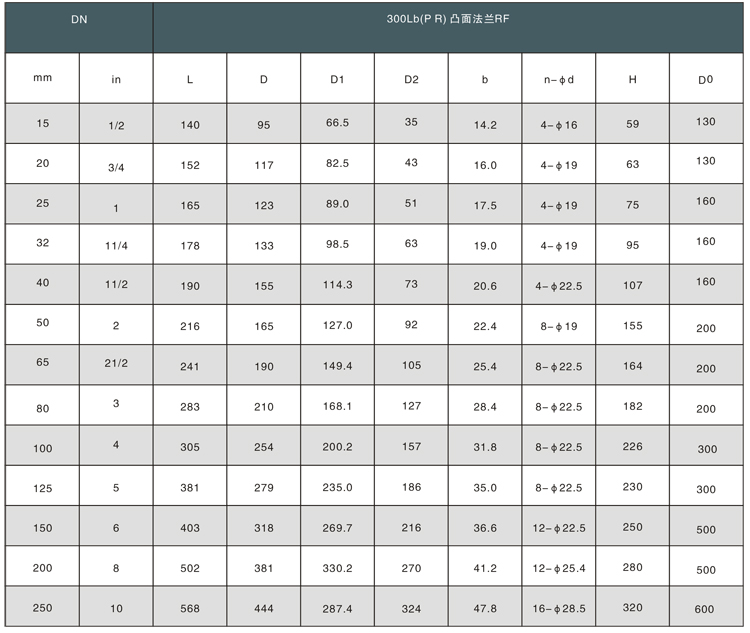Click the b value 47.8 cell
Screen dimensions: 750x633
(485, 607)
